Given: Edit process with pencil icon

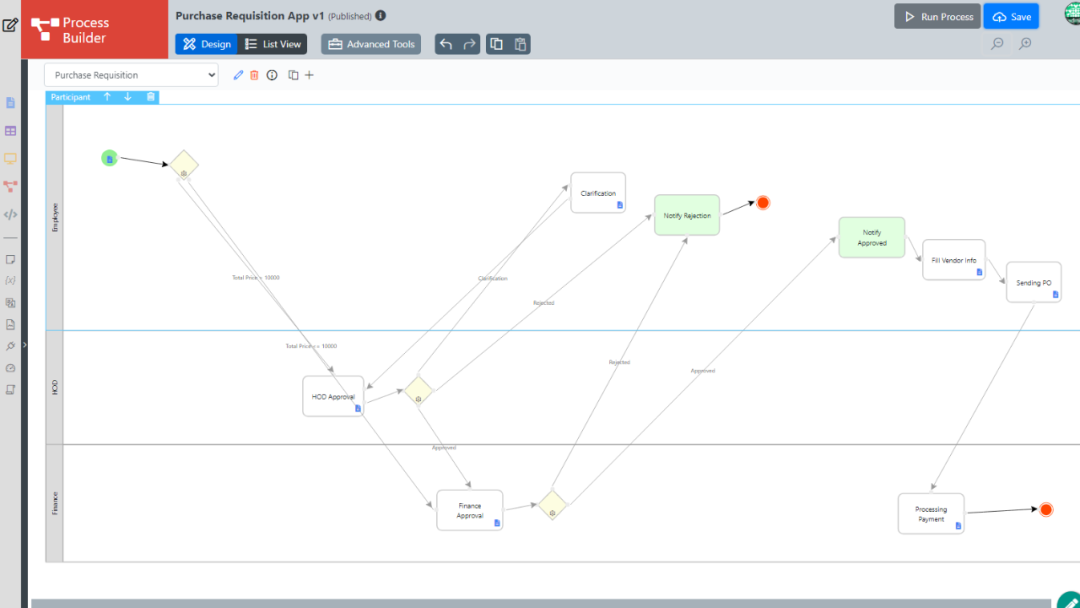Looking at the screenshot, I should (x=238, y=75).
